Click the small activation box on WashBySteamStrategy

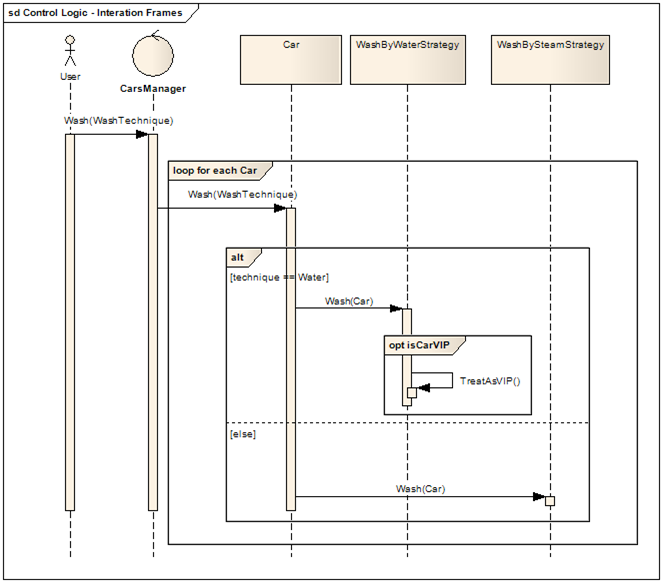tap(550, 501)
